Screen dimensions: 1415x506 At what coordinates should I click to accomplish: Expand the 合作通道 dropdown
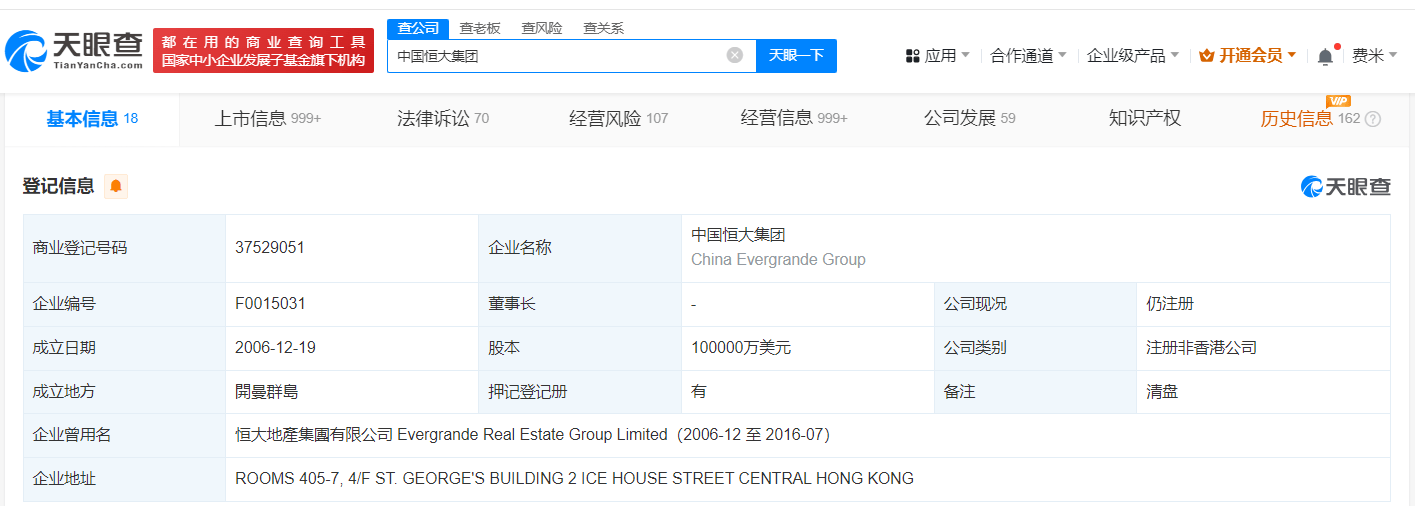click(x=1028, y=56)
